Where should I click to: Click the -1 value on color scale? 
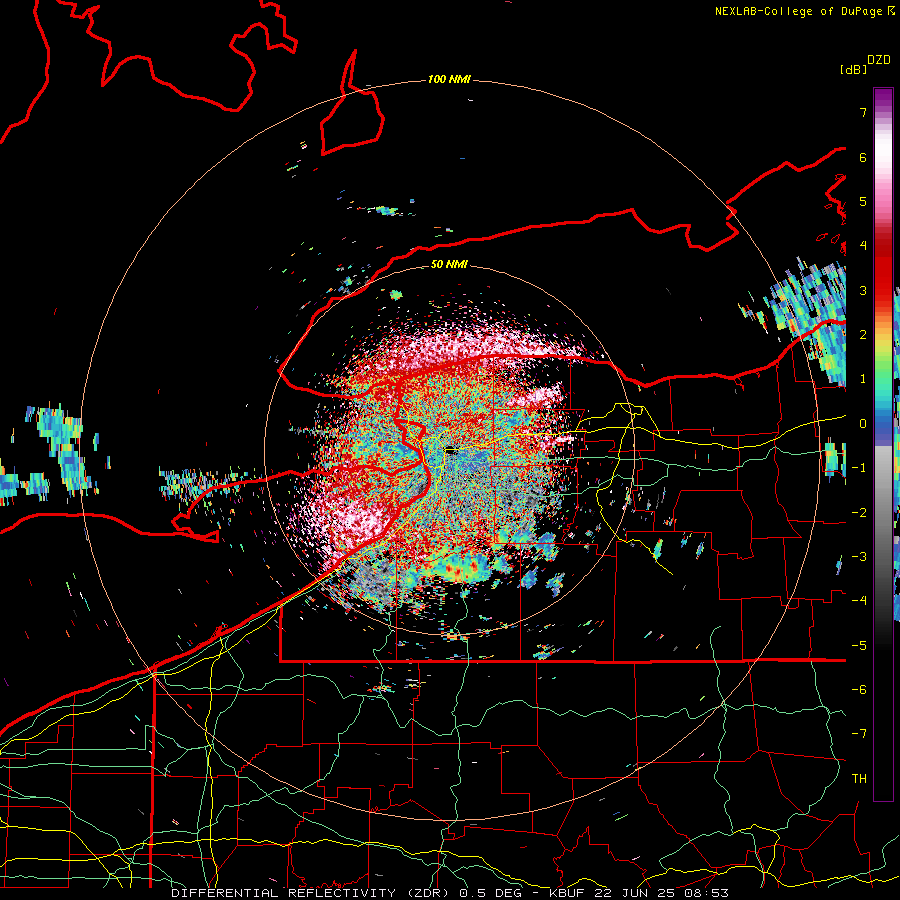click(859, 468)
